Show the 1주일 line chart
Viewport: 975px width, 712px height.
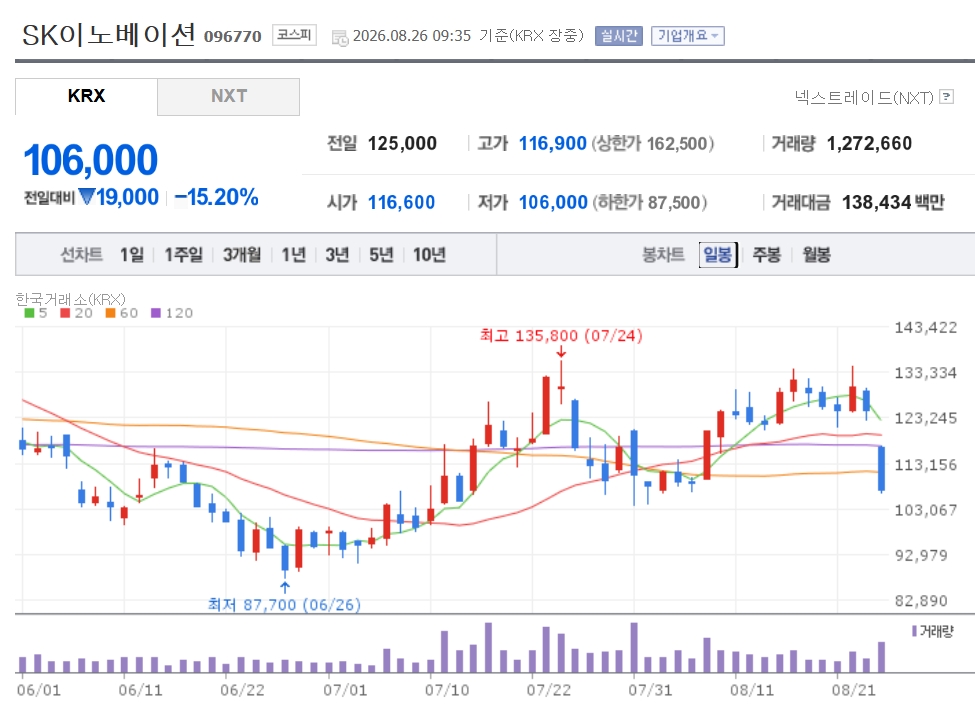click(x=183, y=254)
